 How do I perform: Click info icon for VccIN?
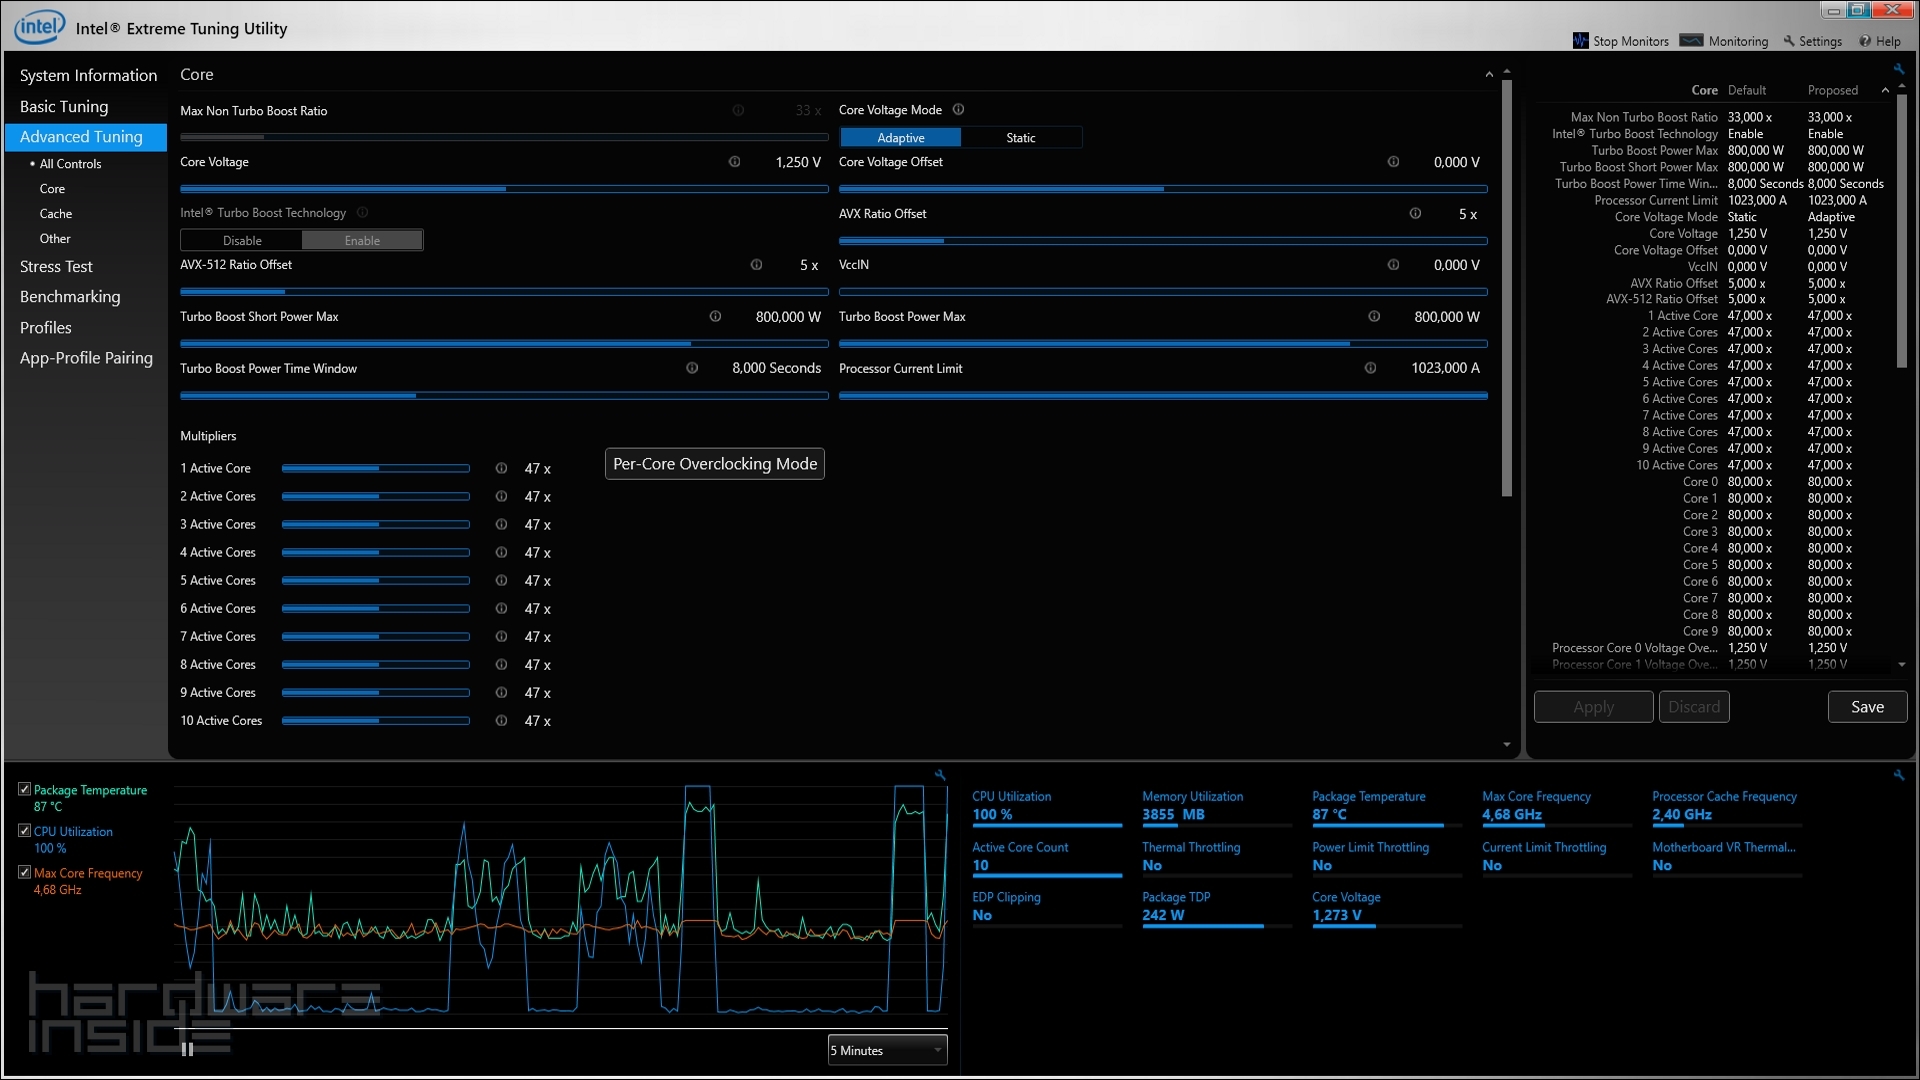point(1393,265)
